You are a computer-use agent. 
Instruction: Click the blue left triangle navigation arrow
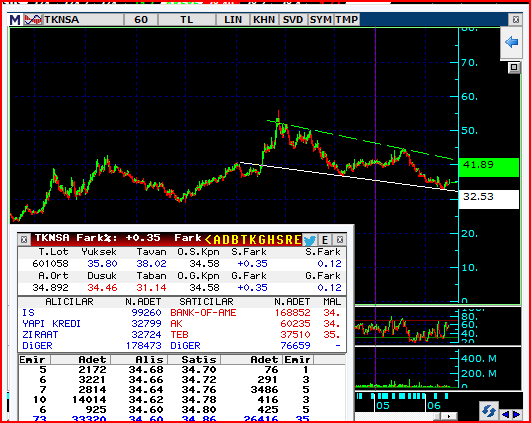pos(506,415)
